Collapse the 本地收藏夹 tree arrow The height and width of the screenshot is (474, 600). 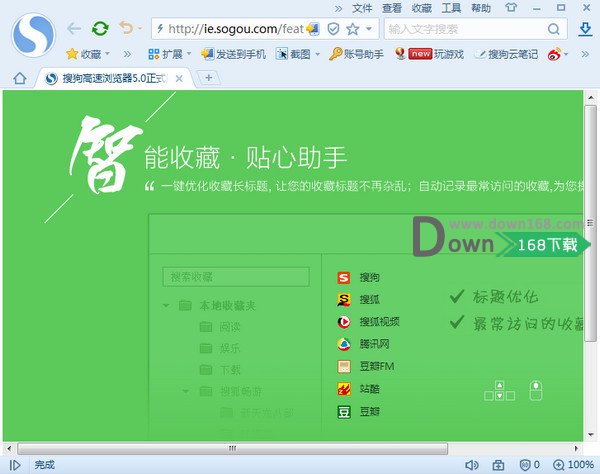(x=166, y=305)
